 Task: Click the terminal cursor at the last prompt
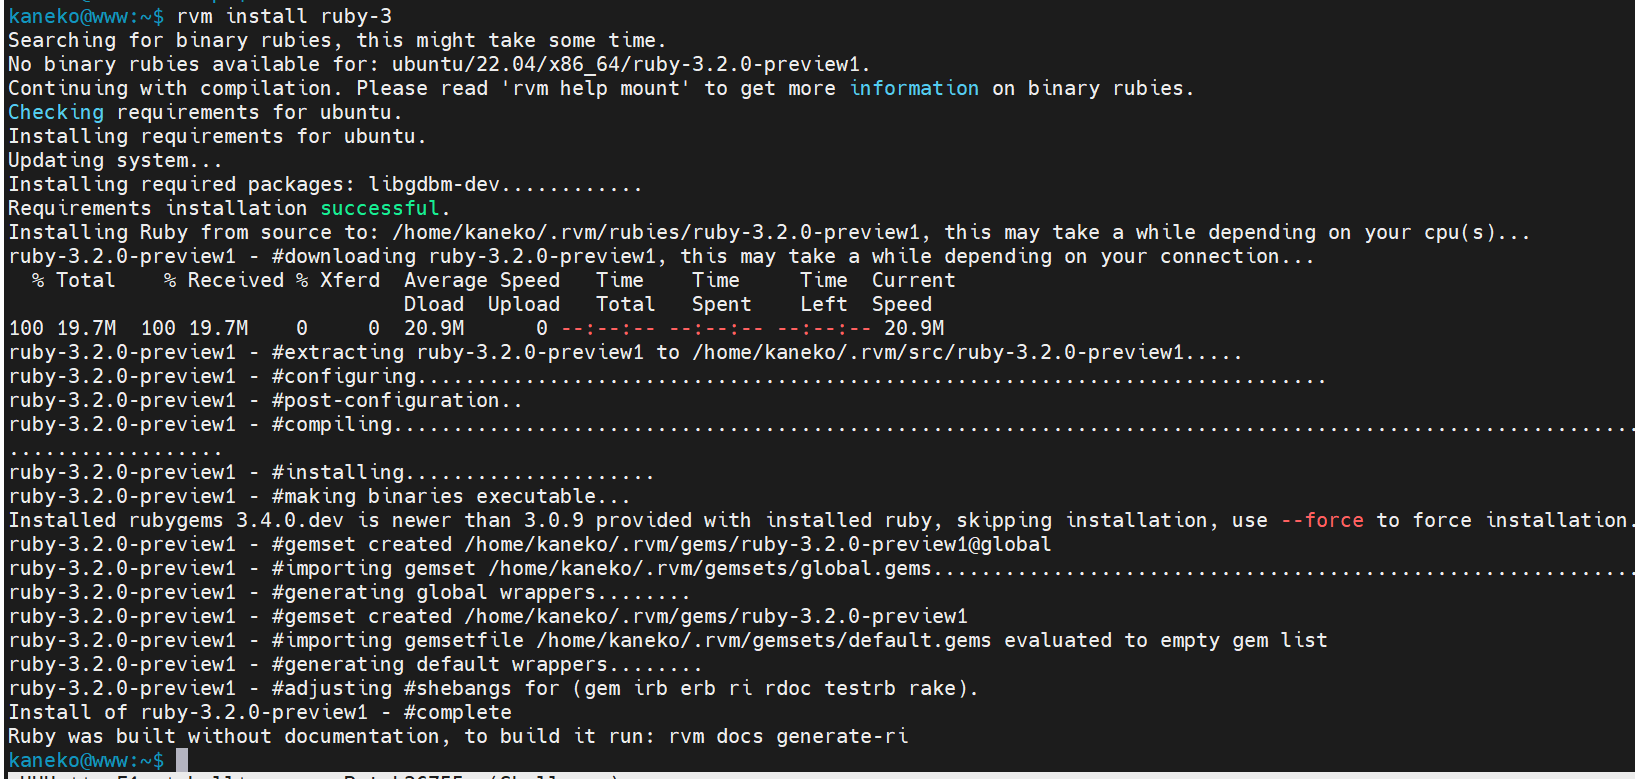click(182, 761)
